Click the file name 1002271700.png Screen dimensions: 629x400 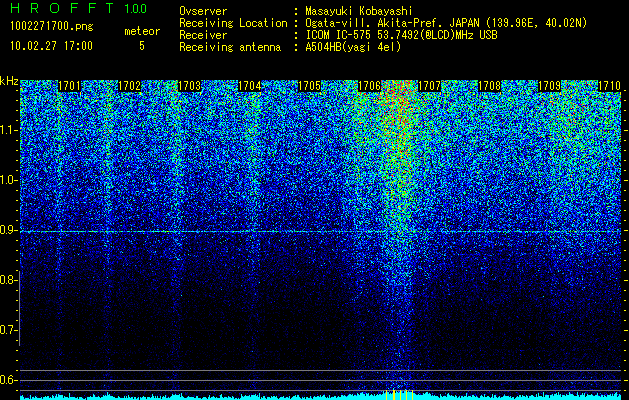pyautogui.click(x=52, y=26)
